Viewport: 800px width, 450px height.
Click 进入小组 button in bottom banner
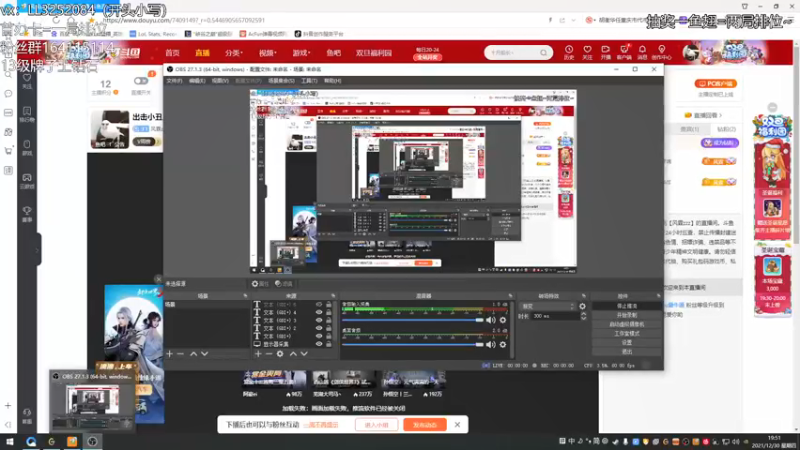point(377,424)
